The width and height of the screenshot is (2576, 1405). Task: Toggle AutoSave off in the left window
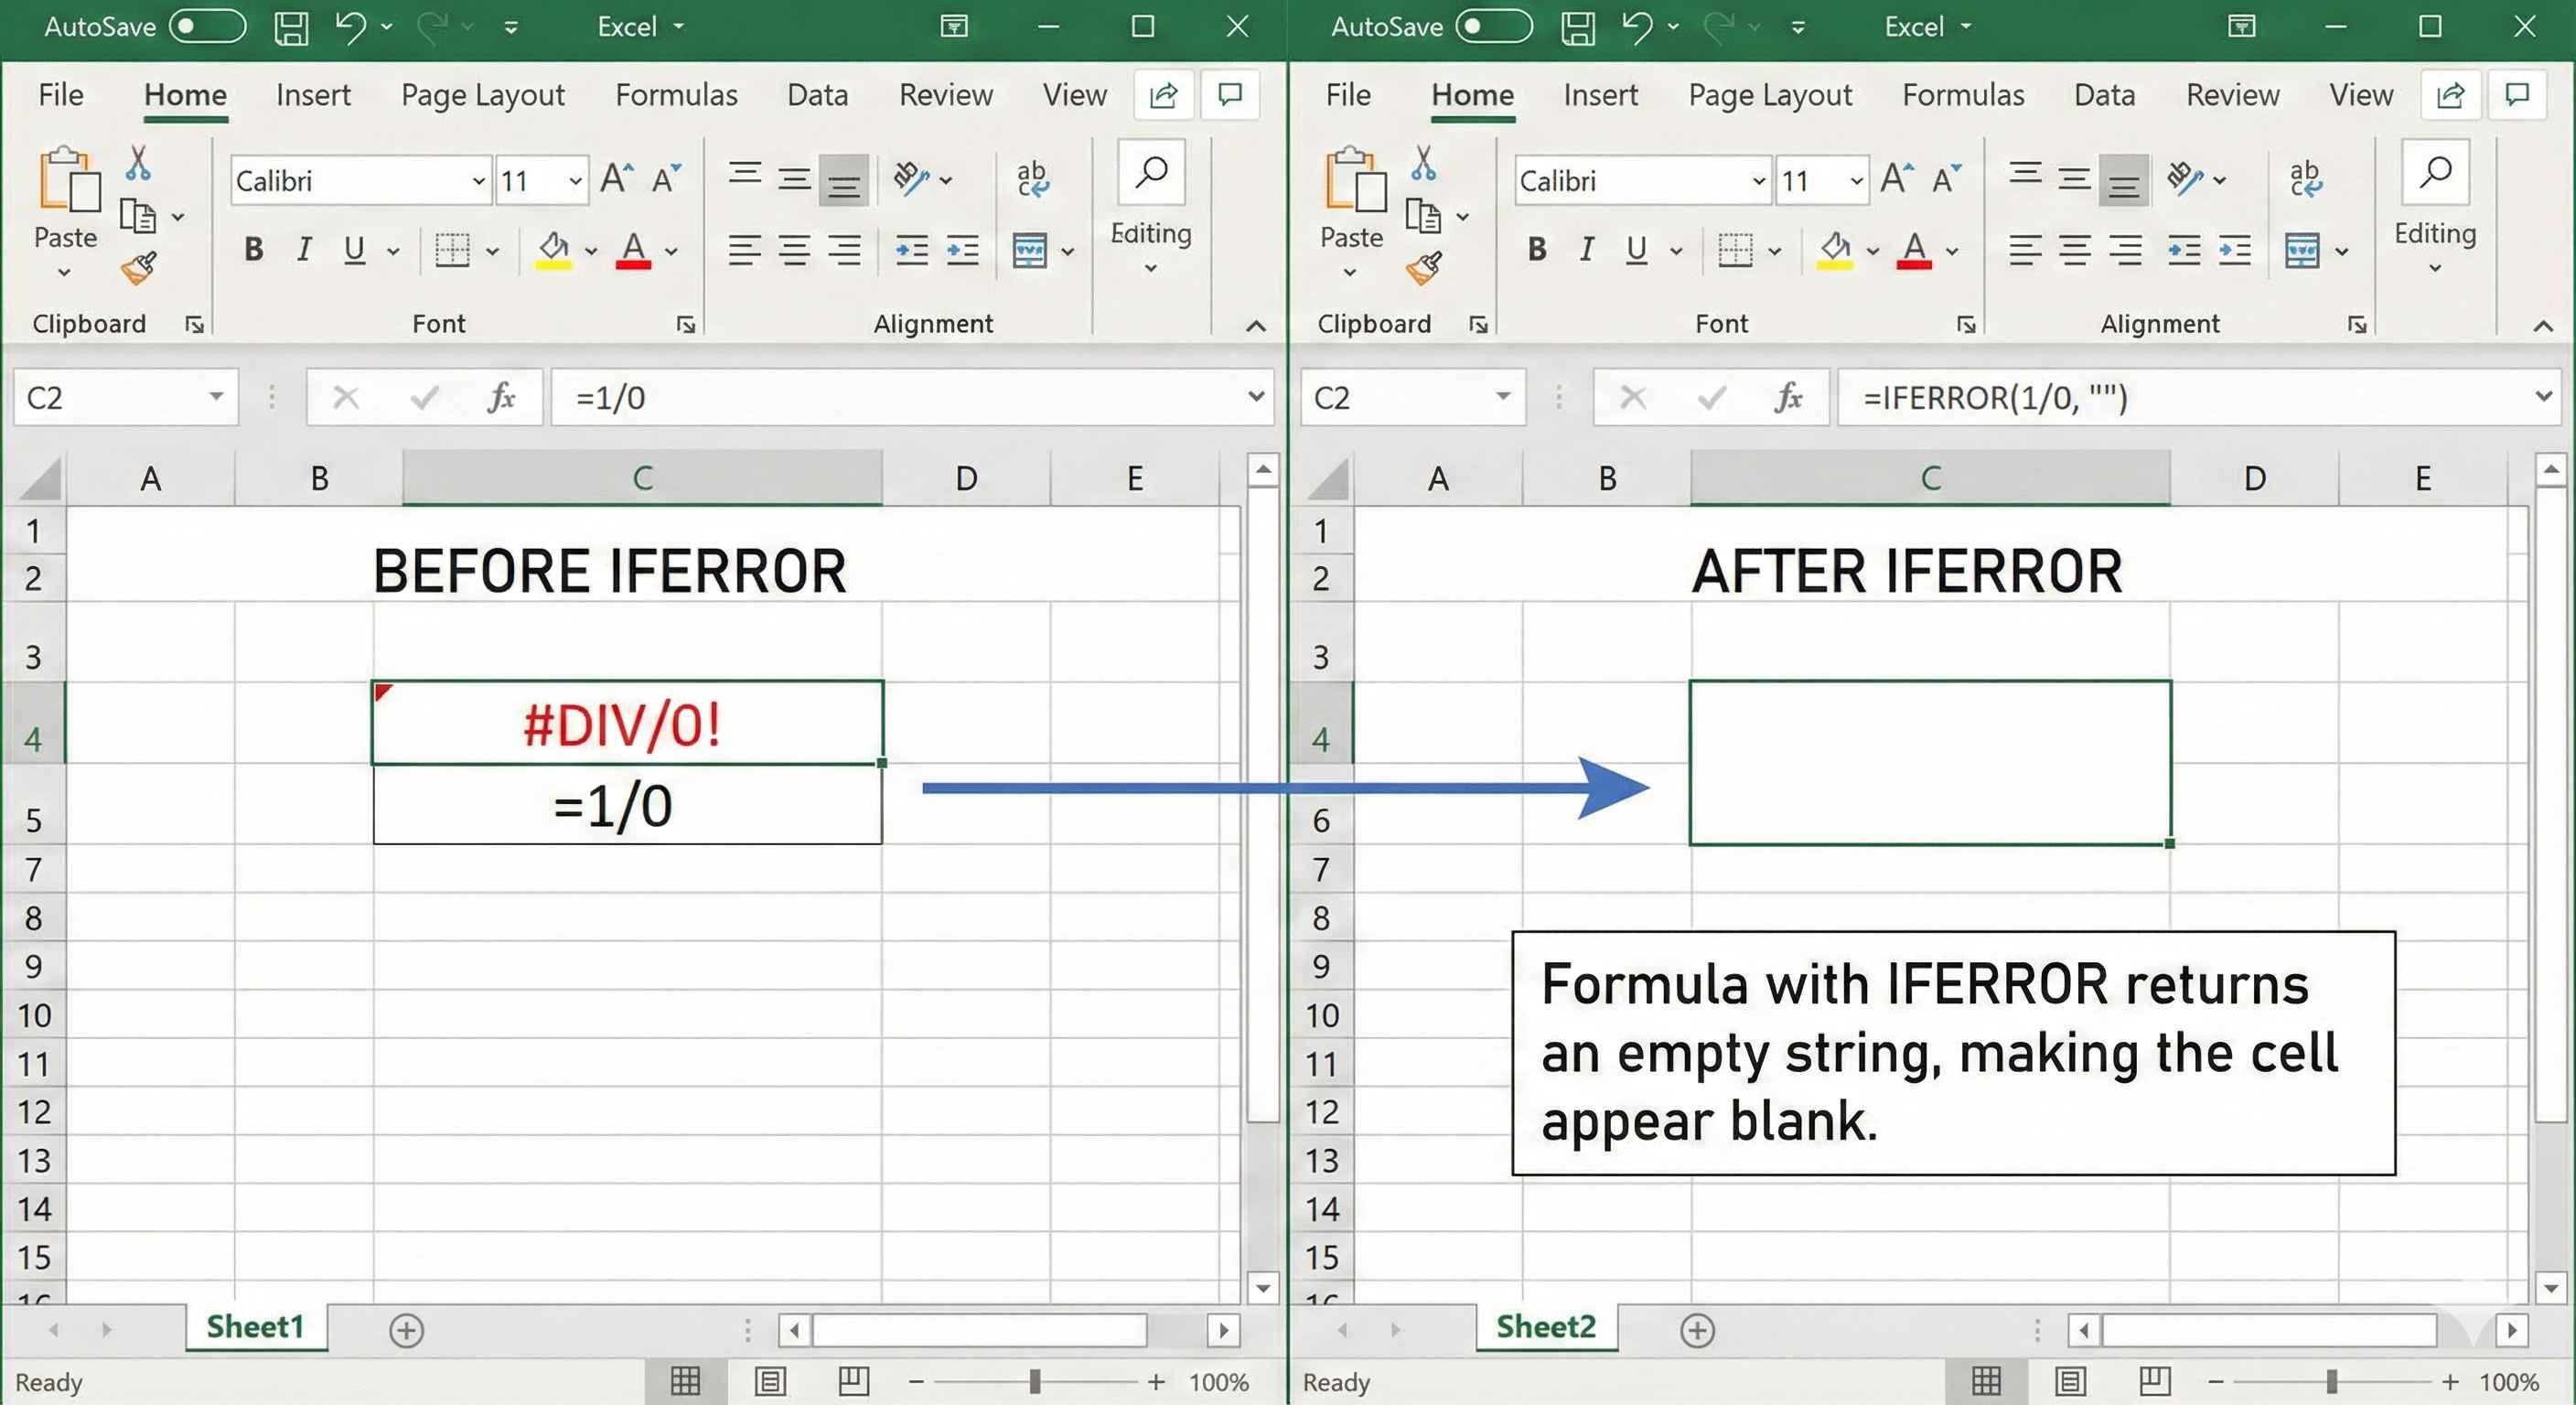click(x=206, y=26)
